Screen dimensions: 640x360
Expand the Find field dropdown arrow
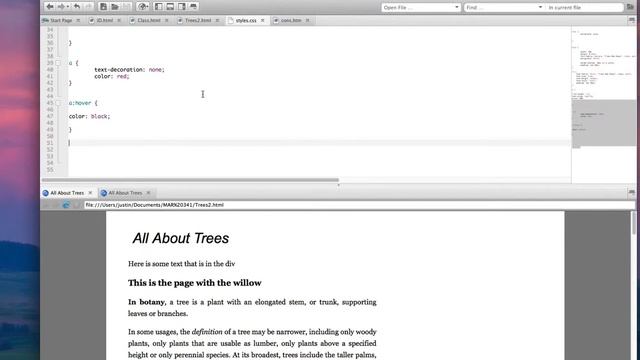[540, 7]
